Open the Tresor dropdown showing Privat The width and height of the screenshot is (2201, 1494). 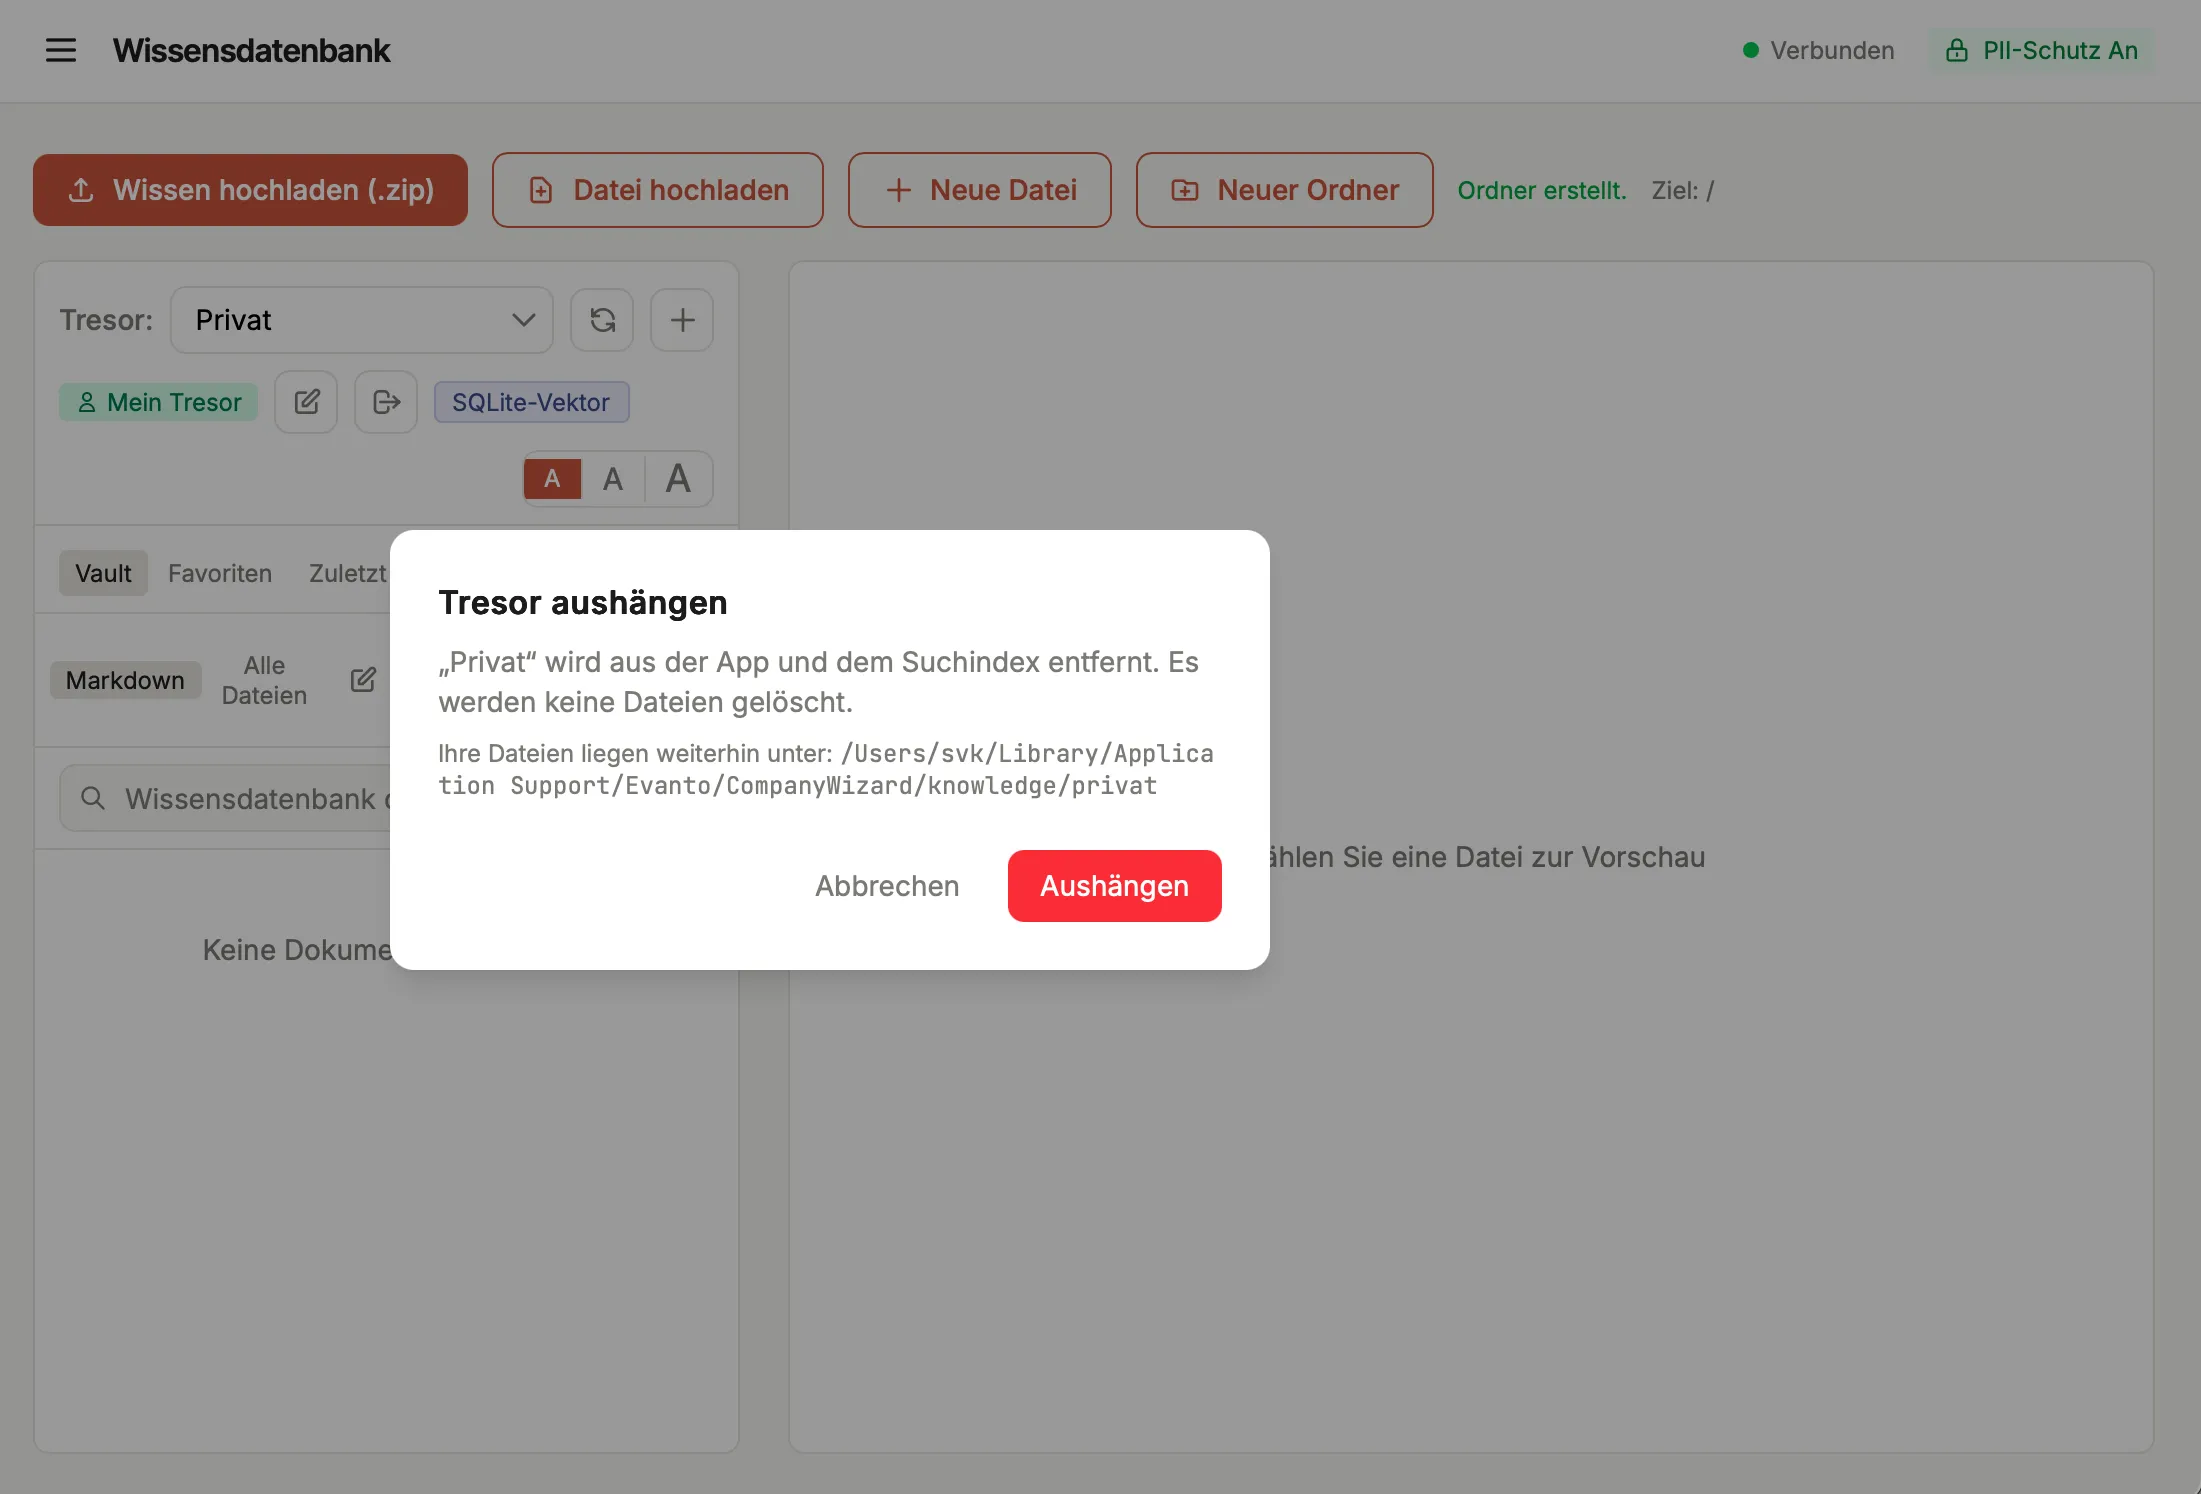[362, 320]
